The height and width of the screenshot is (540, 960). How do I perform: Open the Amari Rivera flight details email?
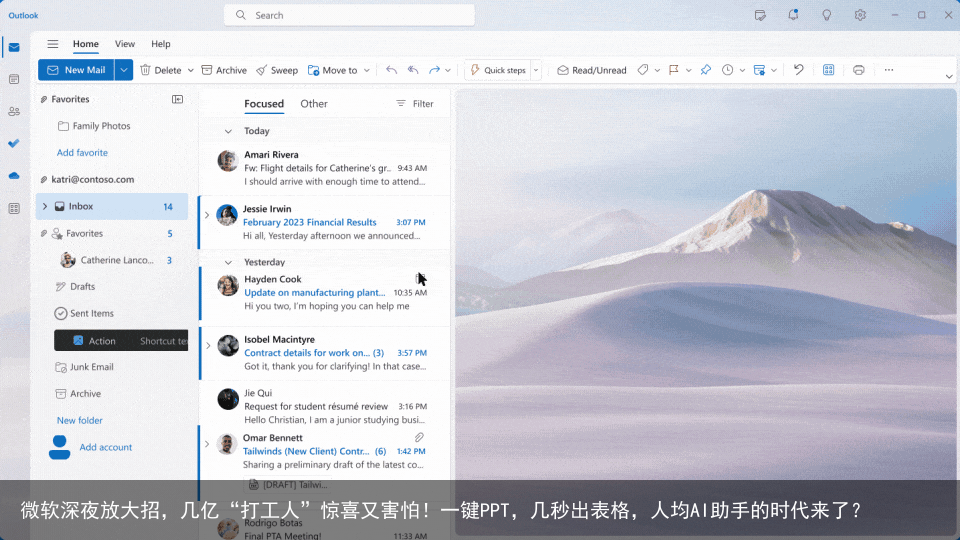[x=324, y=168]
